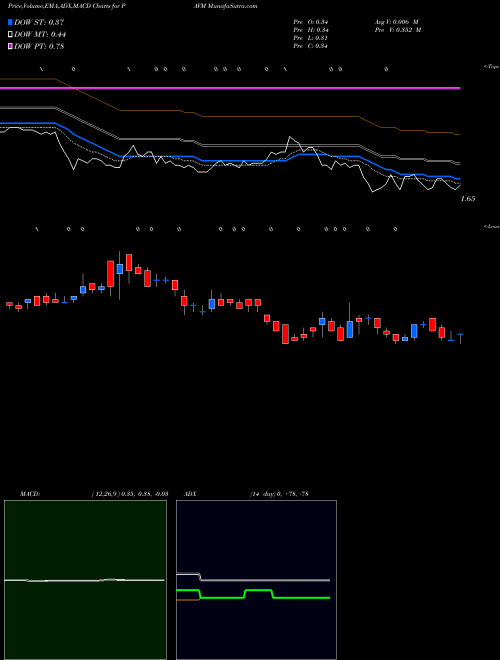
Task: Click the blue DOW ST legend swatch
Action: coord(11,22)
